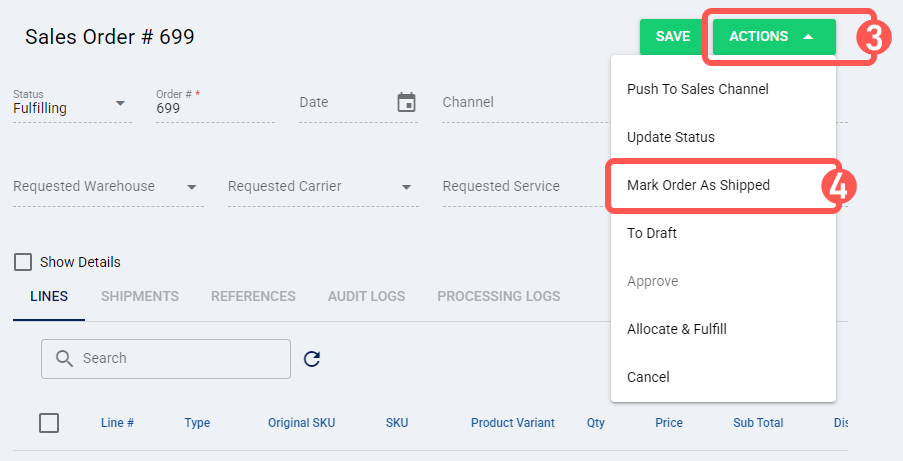
Task: Select Update Status from Actions menu
Action: (x=723, y=137)
